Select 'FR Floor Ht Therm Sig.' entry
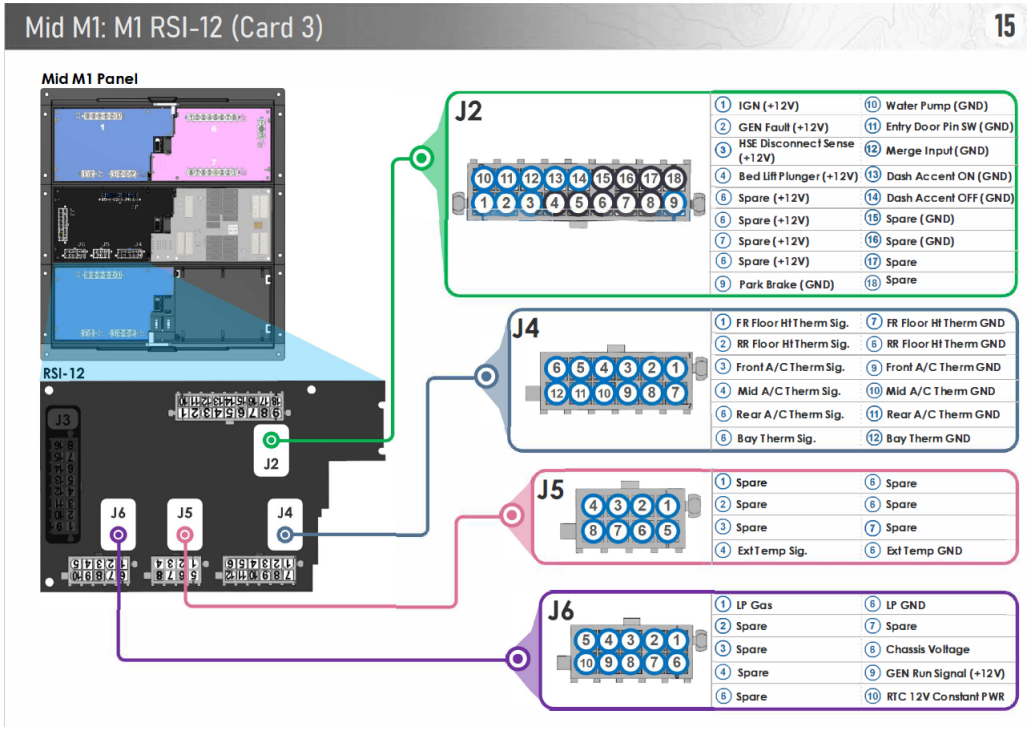This screenshot has height=746, width=1033. [792, 323]
